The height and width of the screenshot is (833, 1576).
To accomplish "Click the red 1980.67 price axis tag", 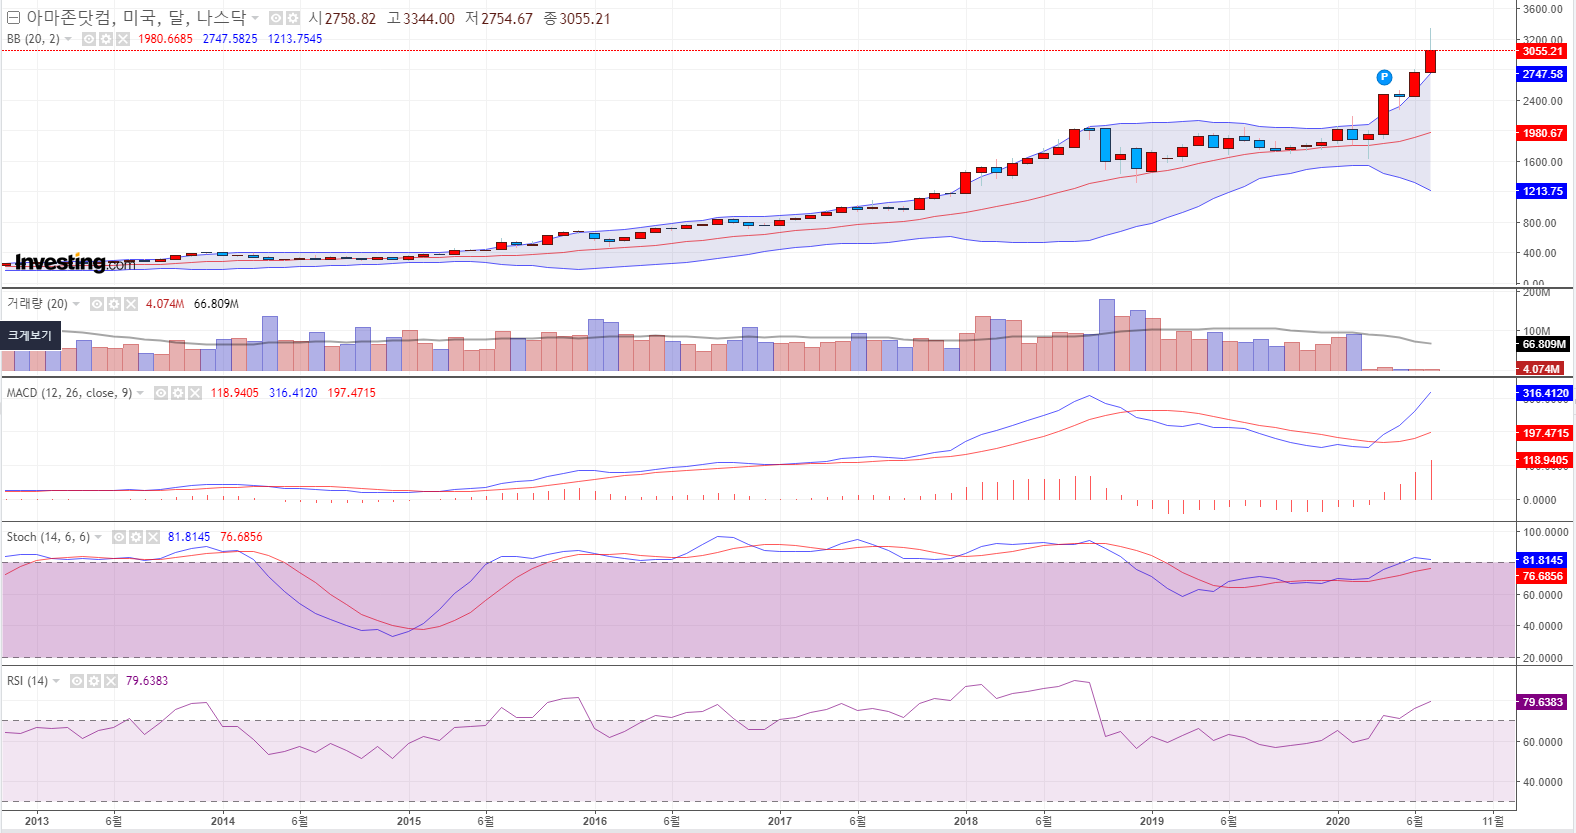I will click(x=1543, y=133).
